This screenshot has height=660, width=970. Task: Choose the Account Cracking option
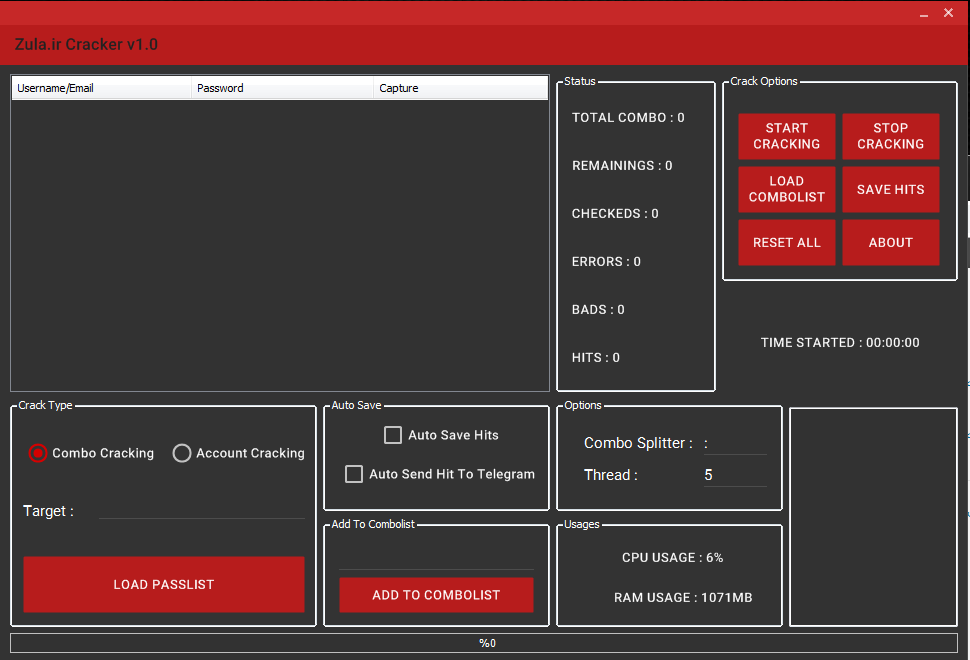pos(182,453)
